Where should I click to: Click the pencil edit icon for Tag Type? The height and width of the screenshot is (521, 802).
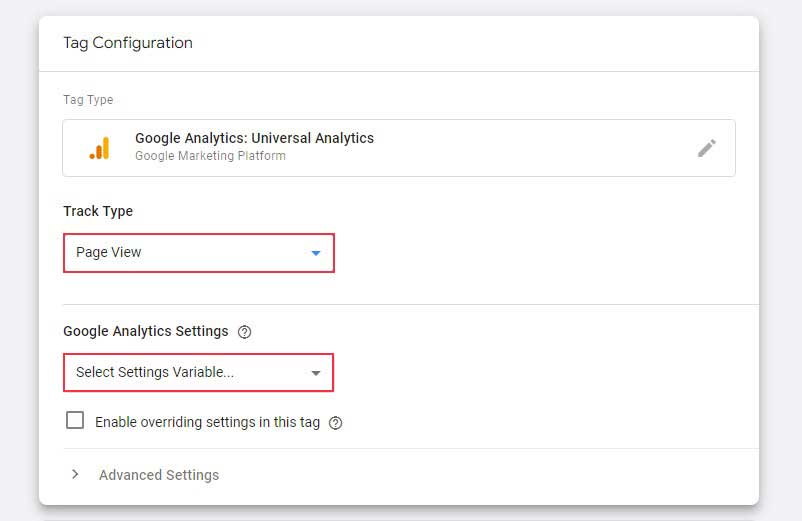tap(707, 148)
